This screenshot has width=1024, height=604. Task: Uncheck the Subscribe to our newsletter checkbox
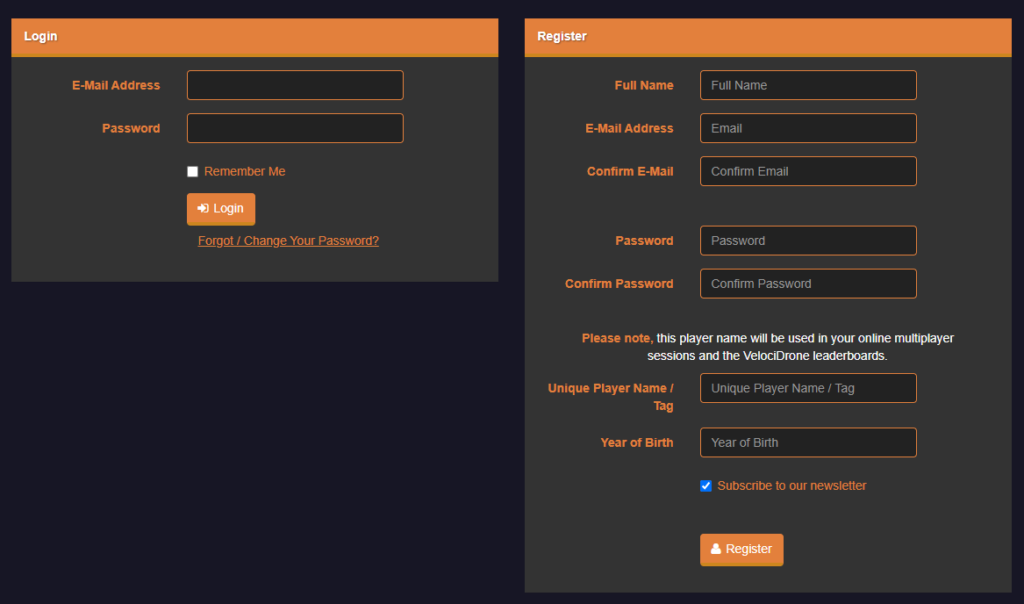click(x=706, y=486)
